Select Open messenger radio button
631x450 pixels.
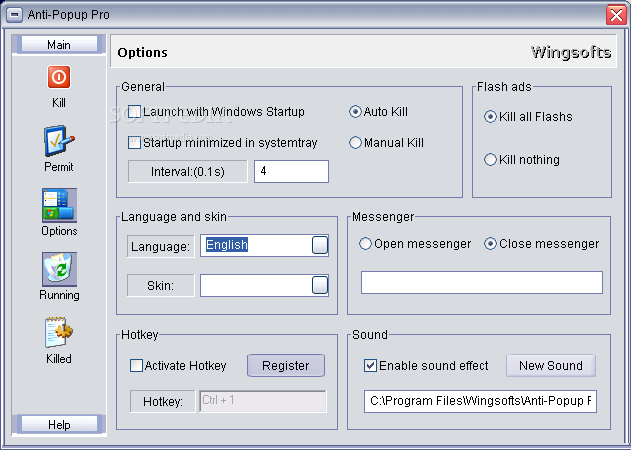(x=365, y=244)
